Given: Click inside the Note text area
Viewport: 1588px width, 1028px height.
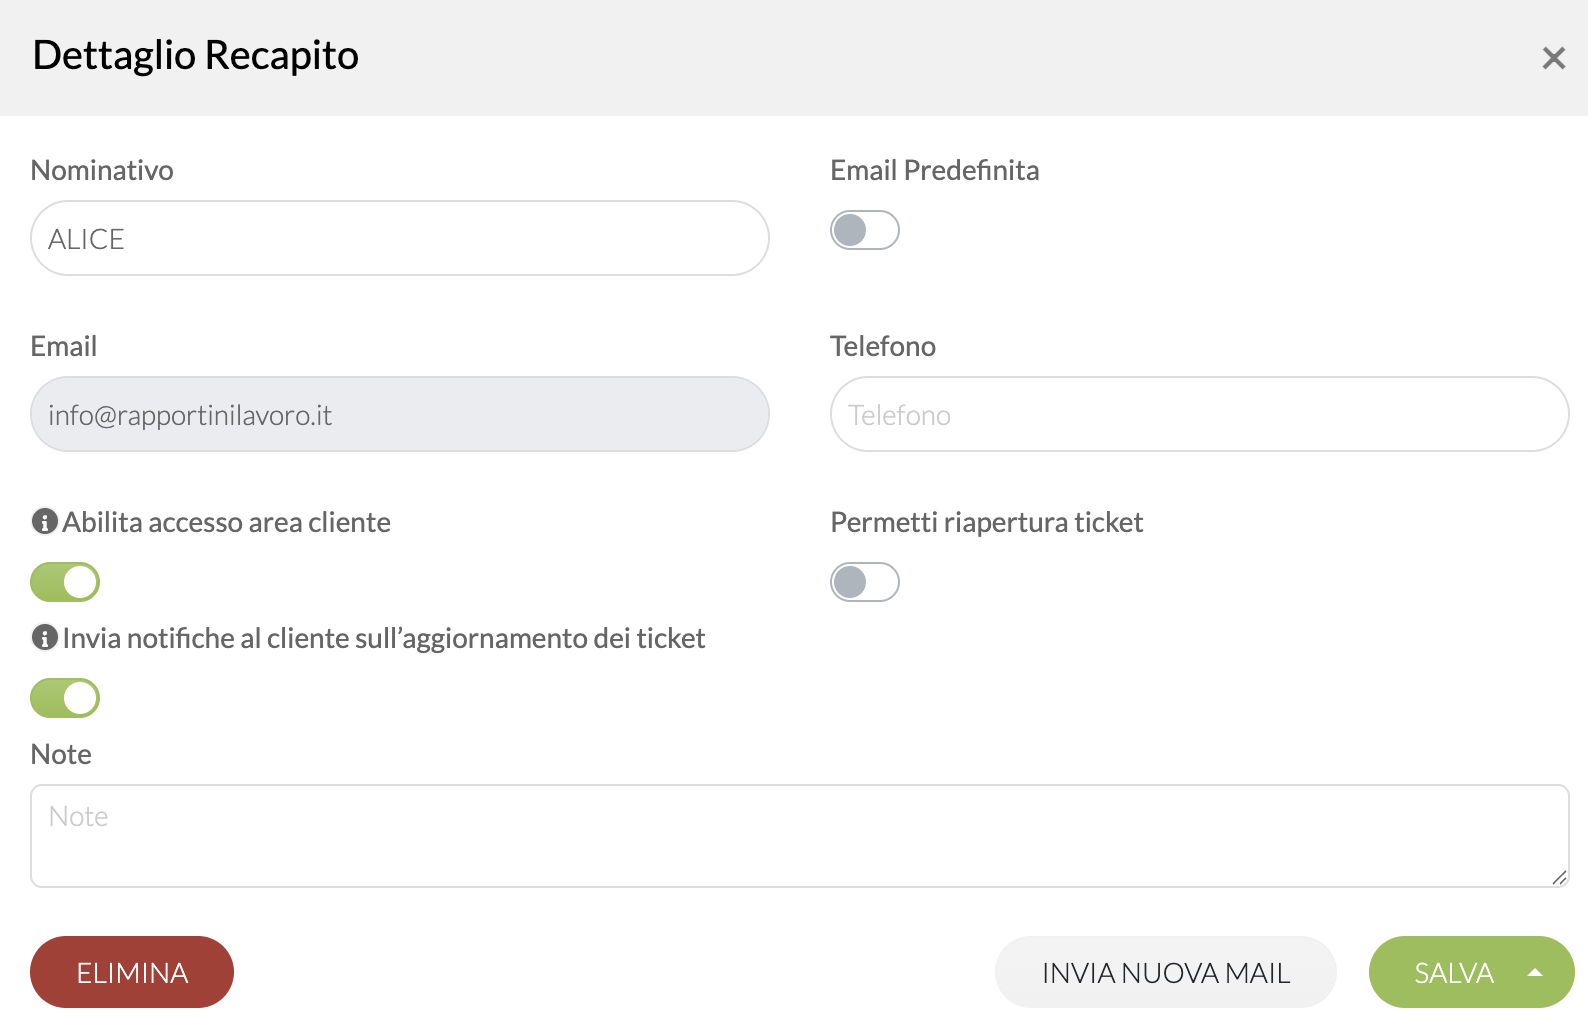Looking at the screenshot, I should point(799,836).
